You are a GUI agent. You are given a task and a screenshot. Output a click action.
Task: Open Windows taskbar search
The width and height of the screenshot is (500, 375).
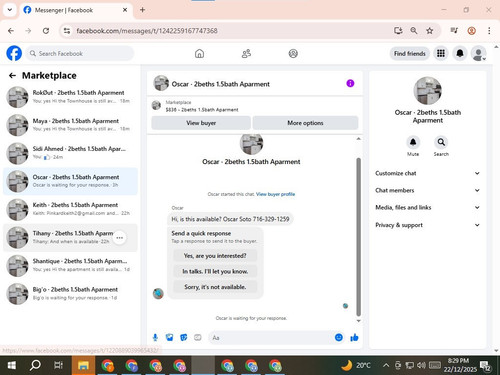[x=35, y=365]
